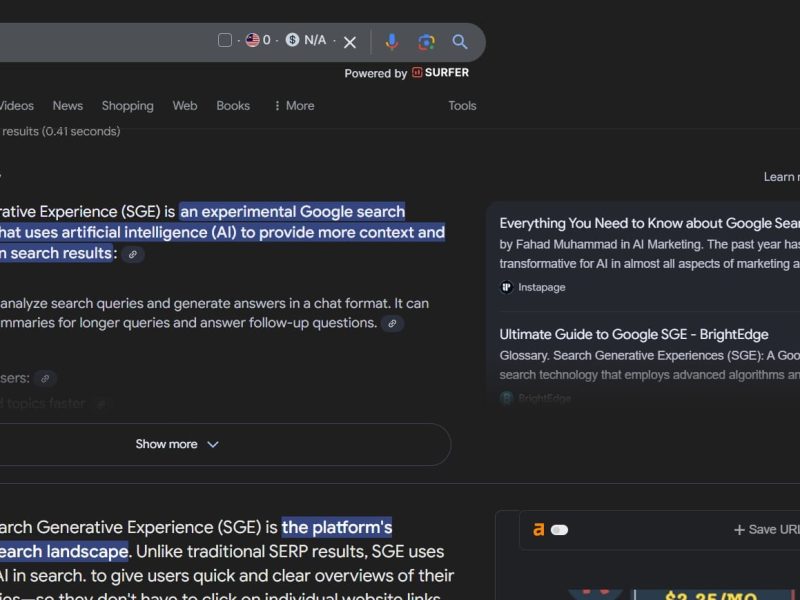This screenshot has height=600, width=800.
Task: Click the 'results (0.41 seconds)' text
Action: 61,131
